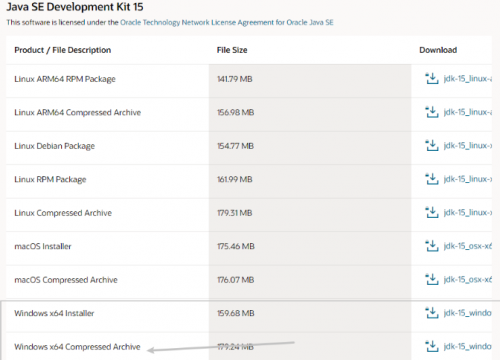
Task: Download jdk-15_osx file for macOS Installer
Action: pyautogui.click(x=468, y=246)
